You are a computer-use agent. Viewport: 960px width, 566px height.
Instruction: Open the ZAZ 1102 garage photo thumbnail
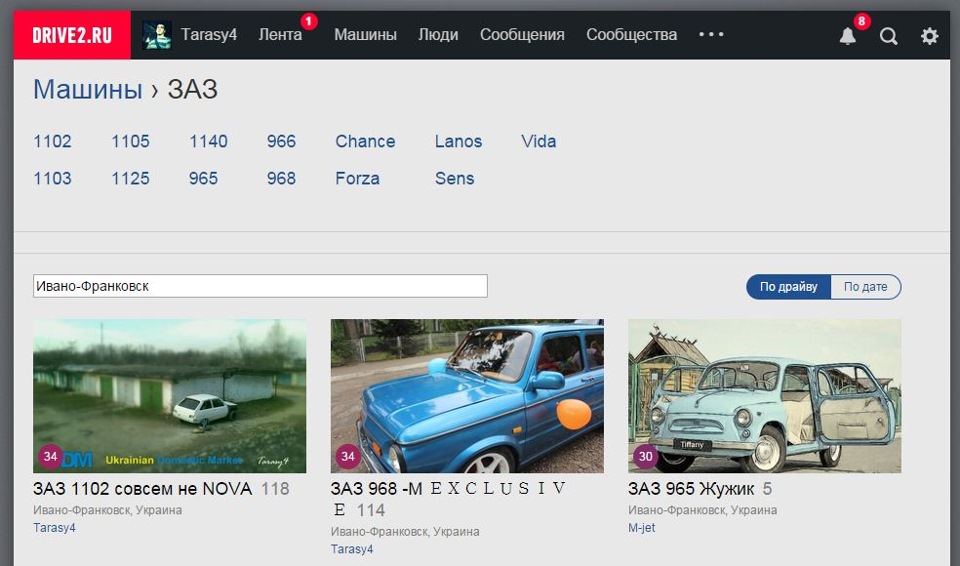[170, 396]
